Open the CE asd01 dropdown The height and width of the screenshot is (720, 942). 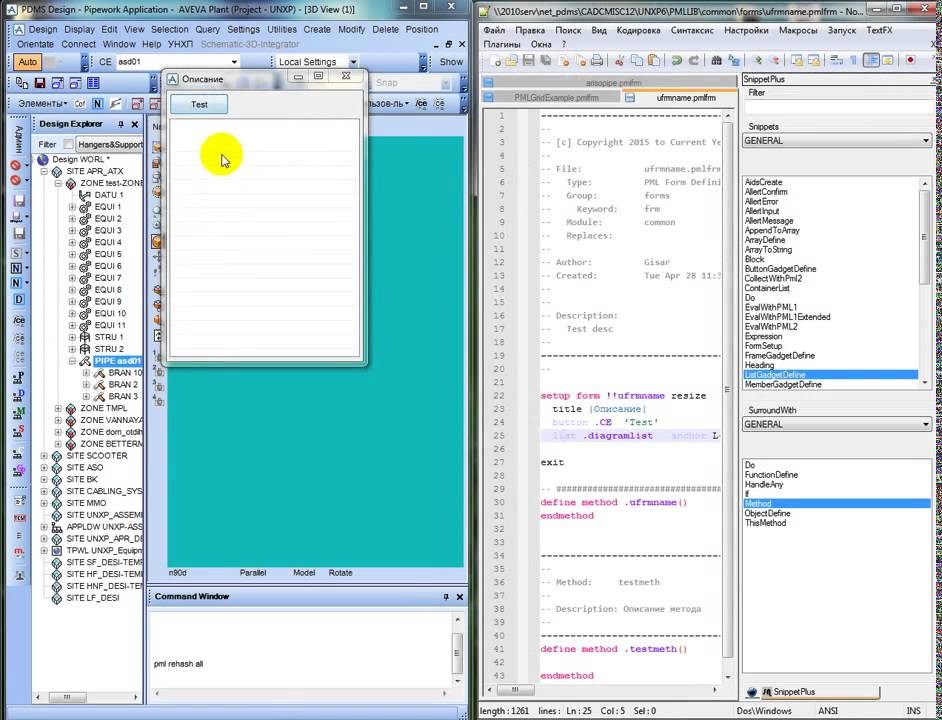234,62
